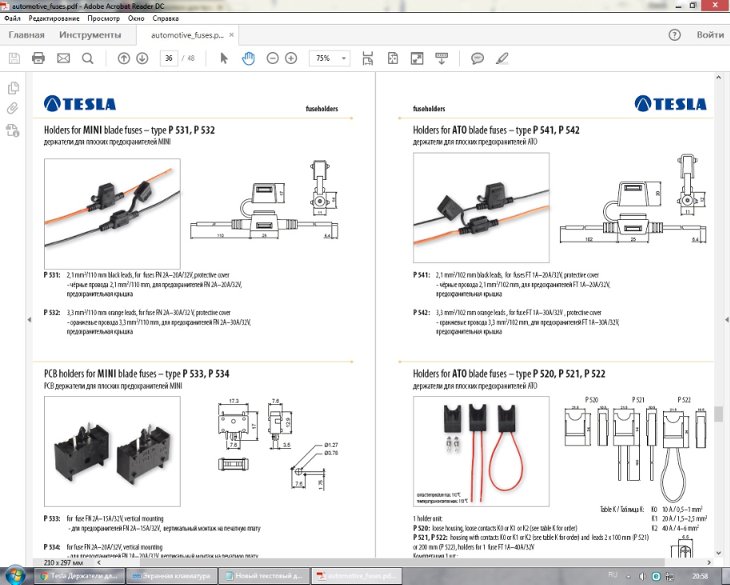Click the fit one full page icon

(393, 58)
